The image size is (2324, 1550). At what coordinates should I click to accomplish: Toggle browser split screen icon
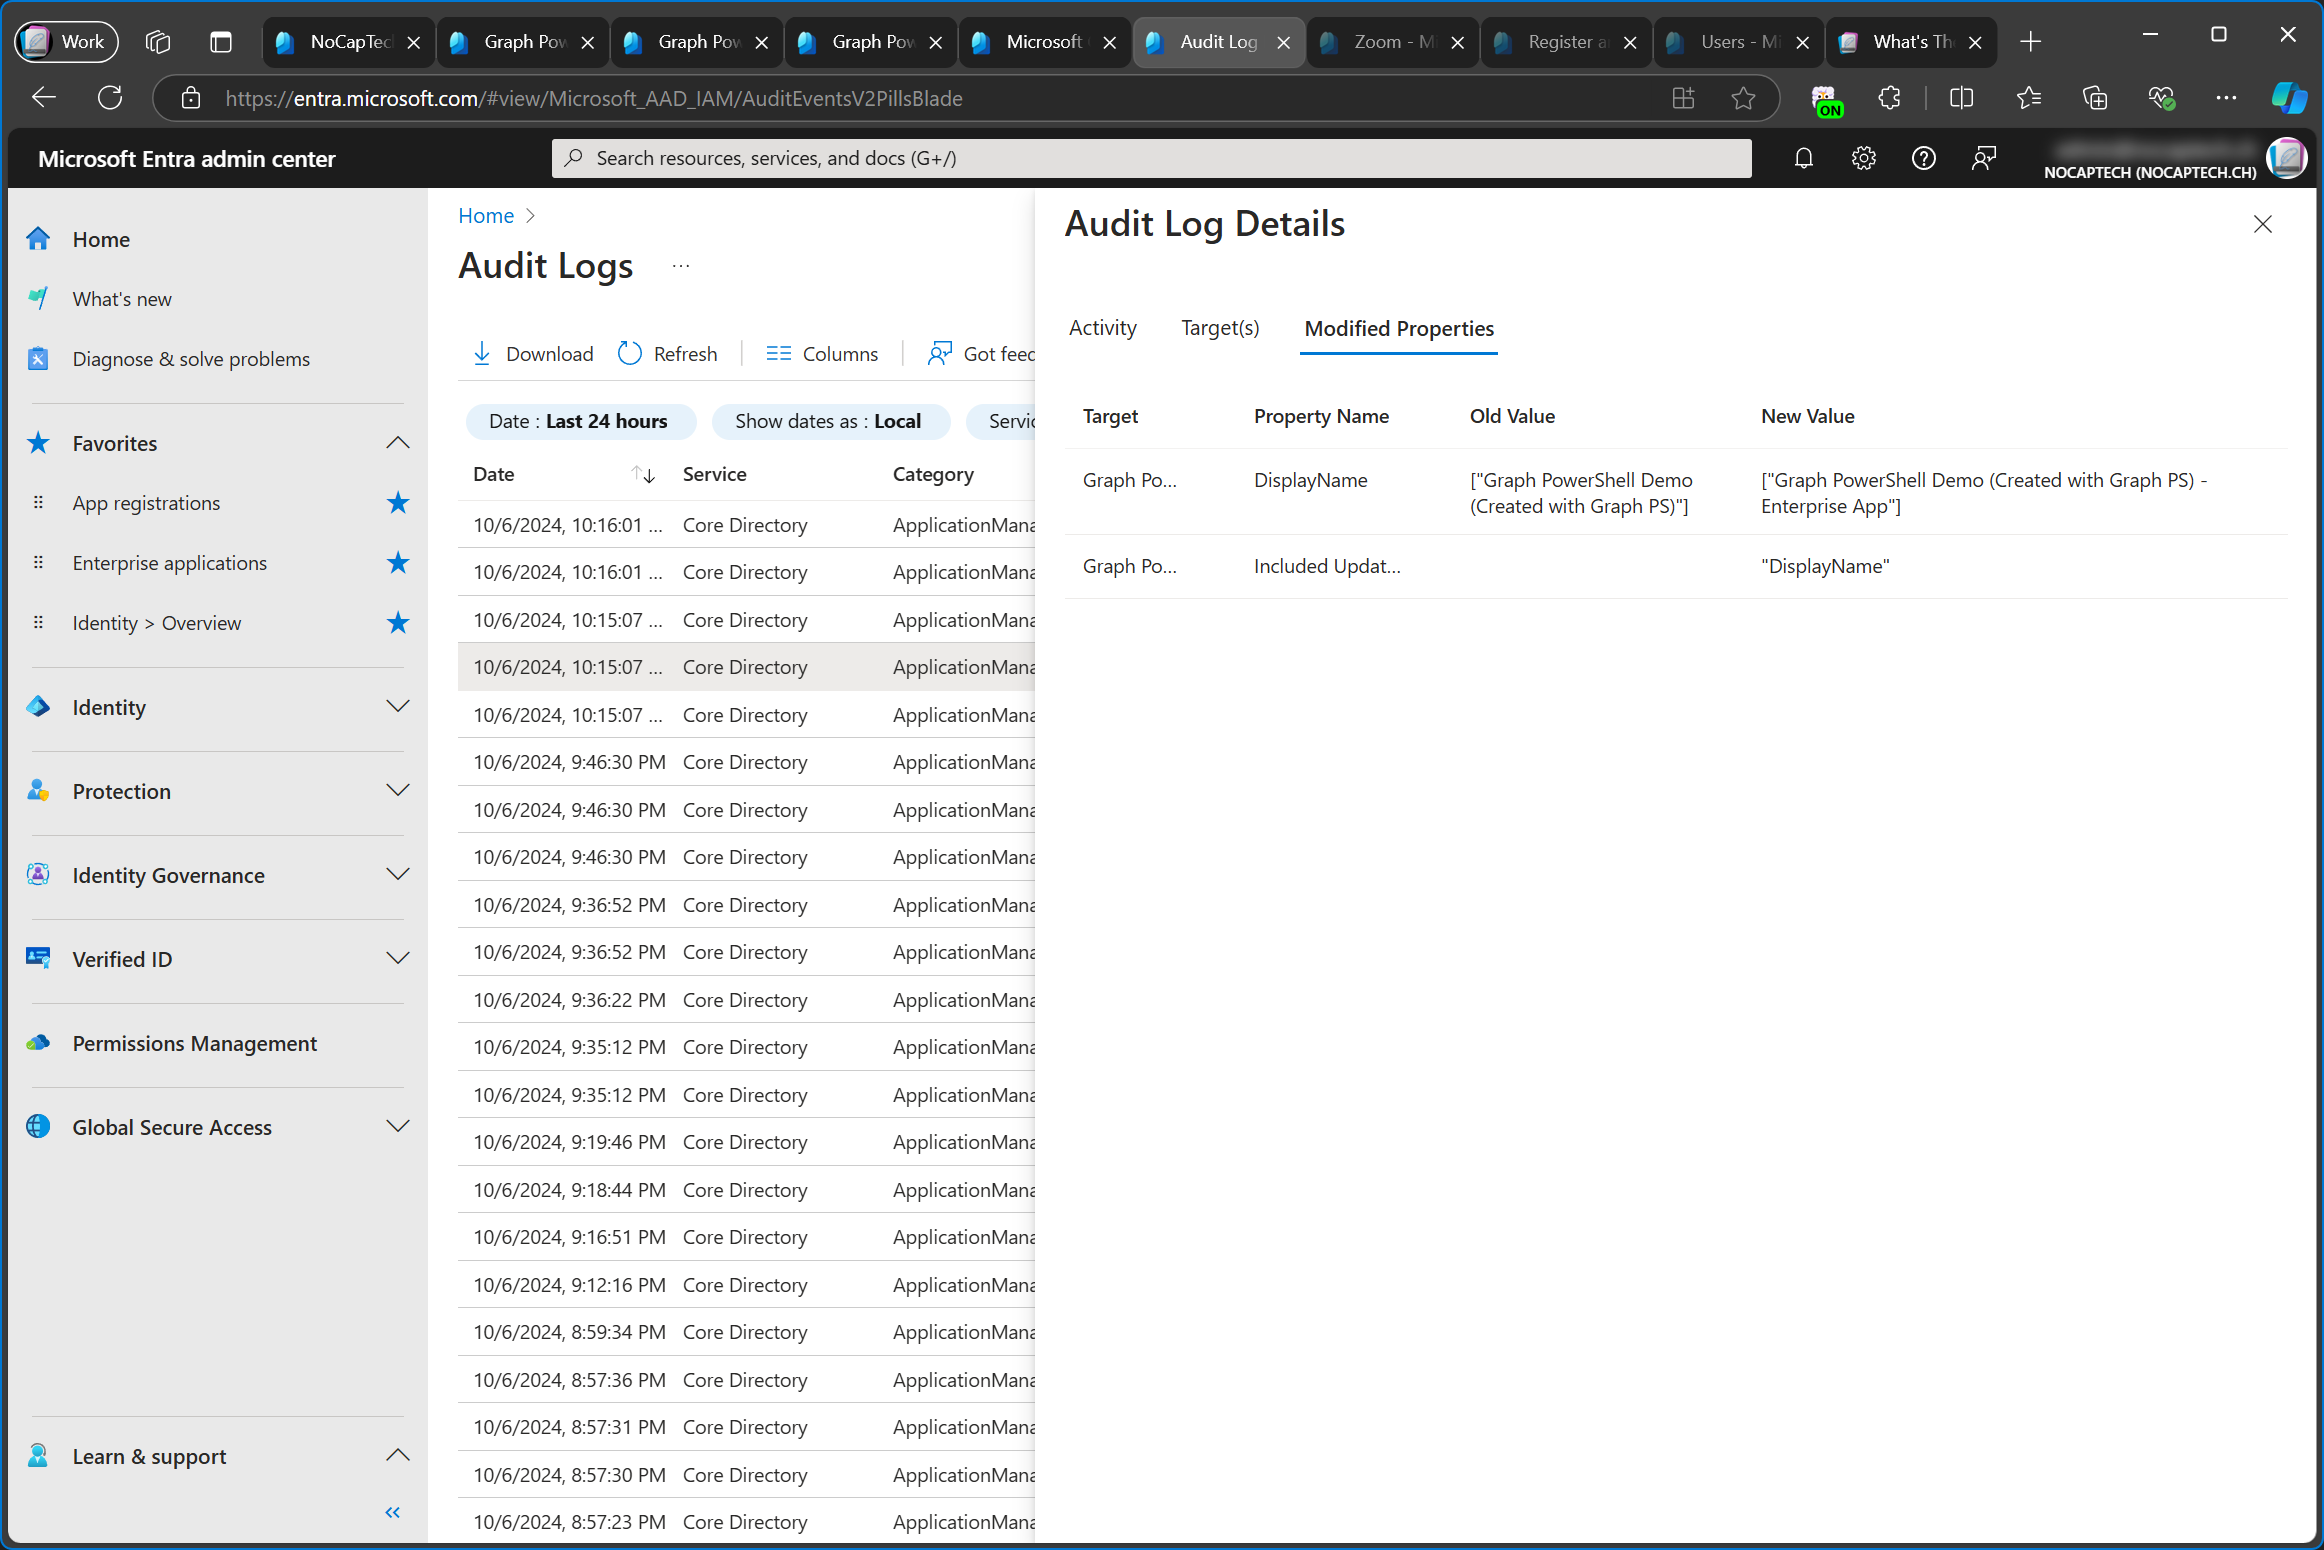(x=1961, y=98)
